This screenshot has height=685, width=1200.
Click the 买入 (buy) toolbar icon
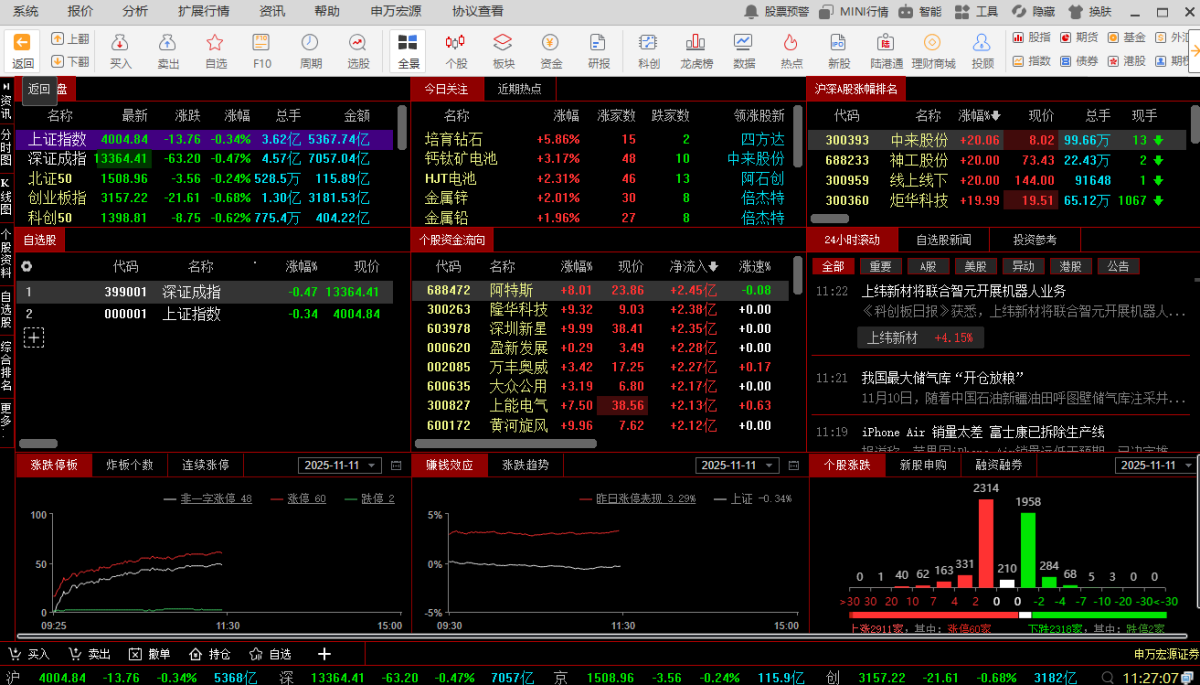[120, 50]
